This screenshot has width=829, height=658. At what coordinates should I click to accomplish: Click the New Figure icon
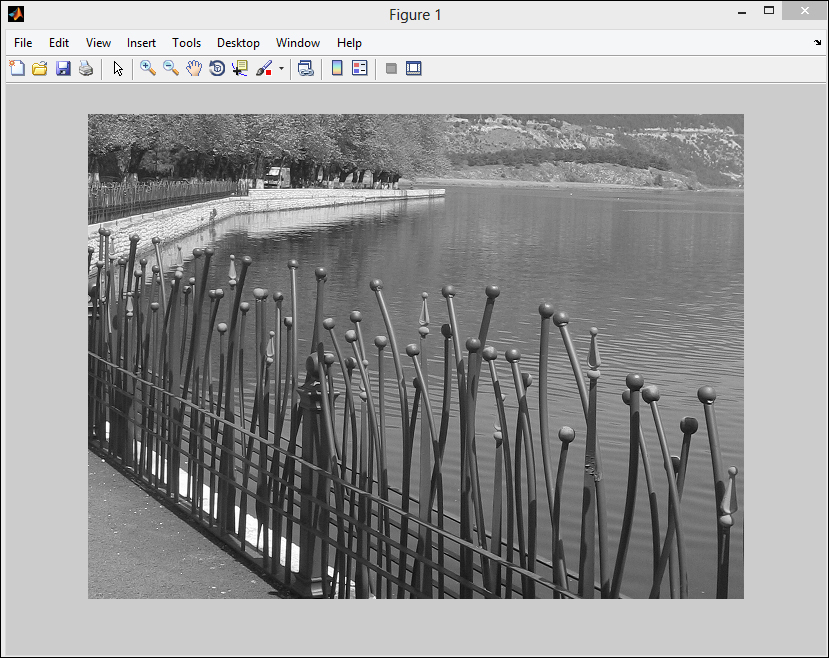[x=17, y=68]
